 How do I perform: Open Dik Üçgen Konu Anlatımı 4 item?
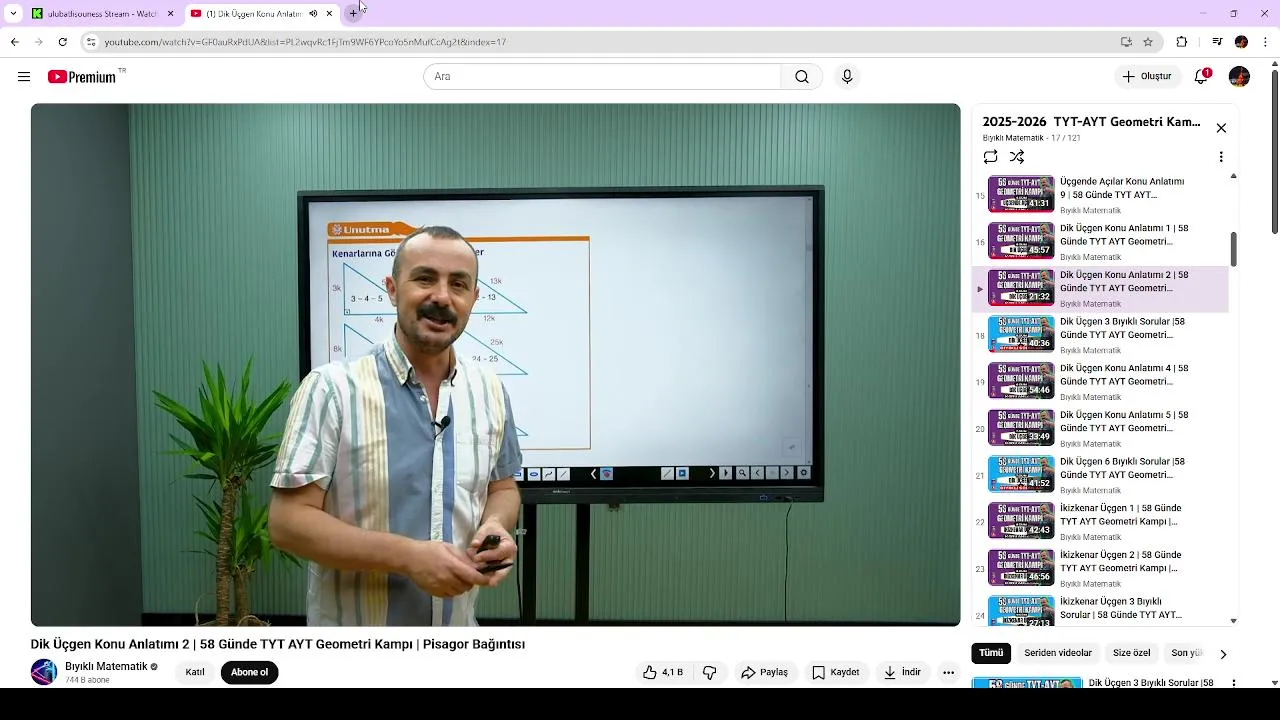(1100, 382)
